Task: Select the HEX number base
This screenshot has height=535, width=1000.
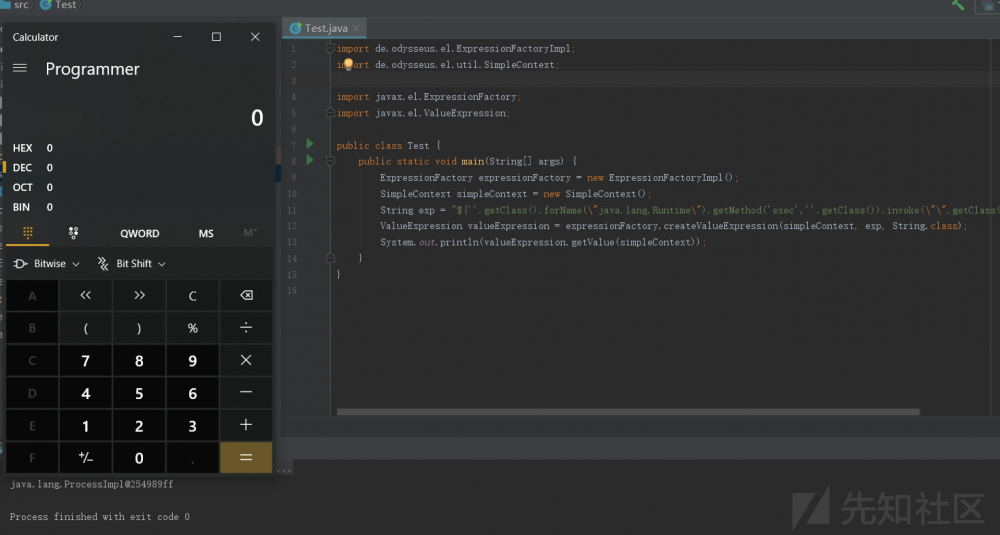Action: coord(23,148)
